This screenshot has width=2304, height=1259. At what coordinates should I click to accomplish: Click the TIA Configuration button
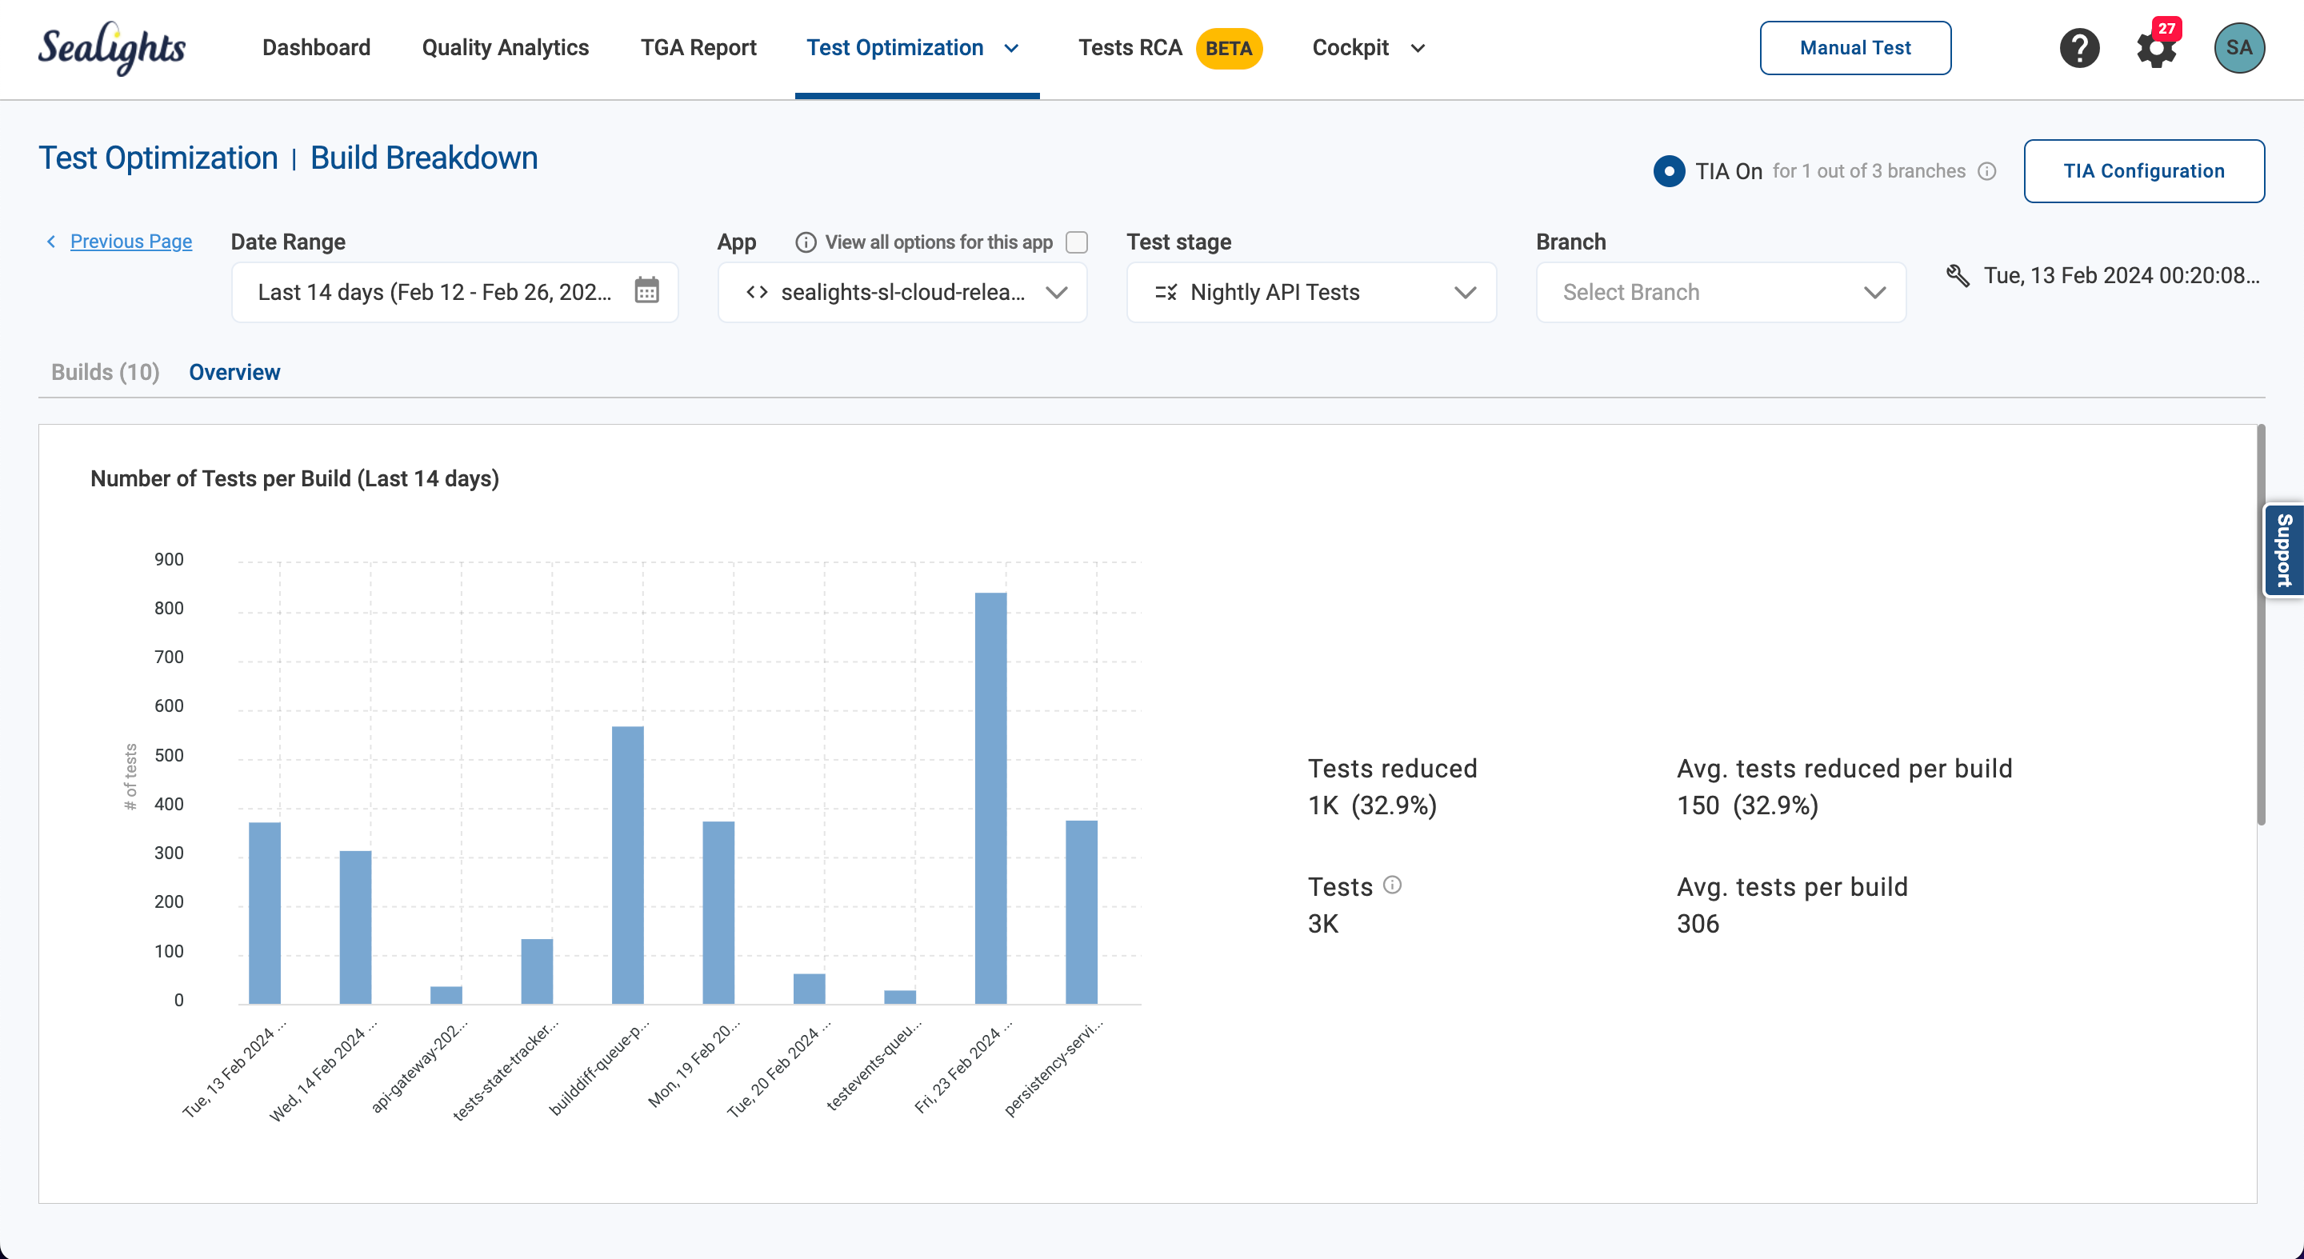tap(2144, 171)
